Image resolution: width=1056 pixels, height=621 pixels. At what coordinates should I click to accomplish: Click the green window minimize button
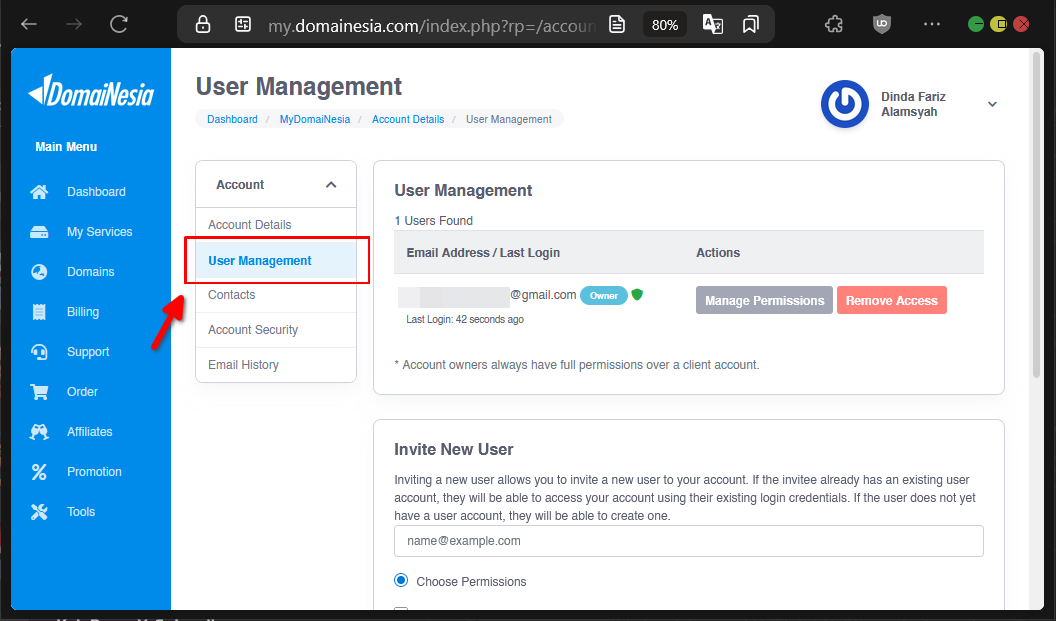(976, 24)
